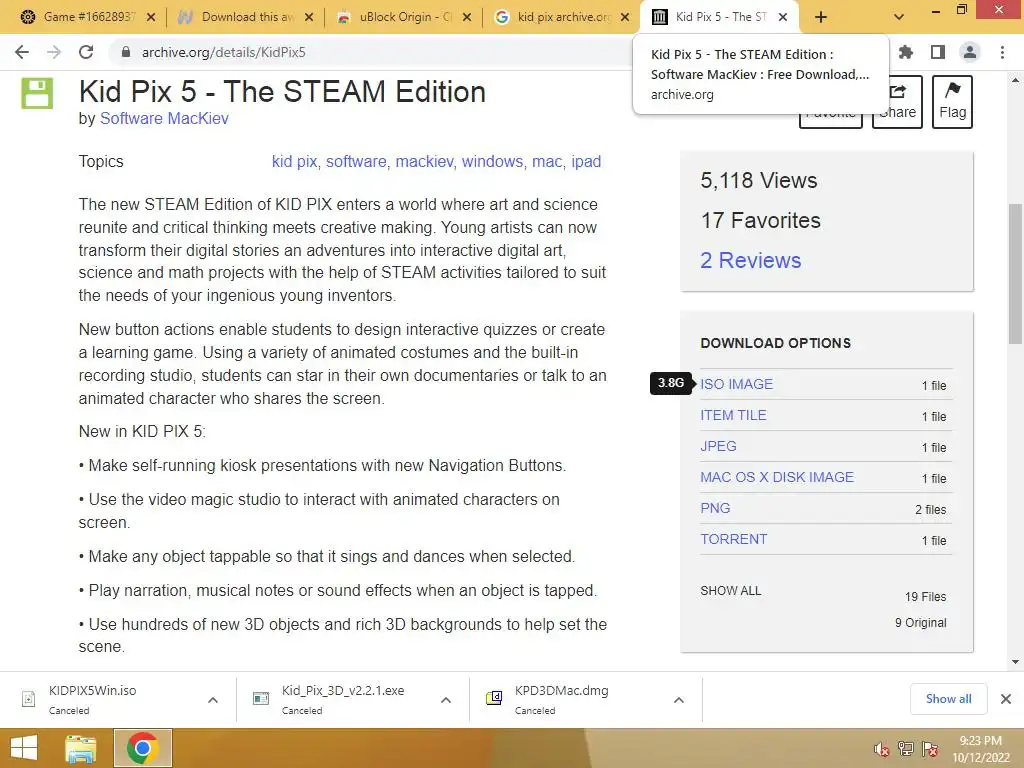The height and width of the screenshot is (768, 1024).
Task: Open the Action Center flag icon
Action: pyautogui.click(x=930, y=749)
